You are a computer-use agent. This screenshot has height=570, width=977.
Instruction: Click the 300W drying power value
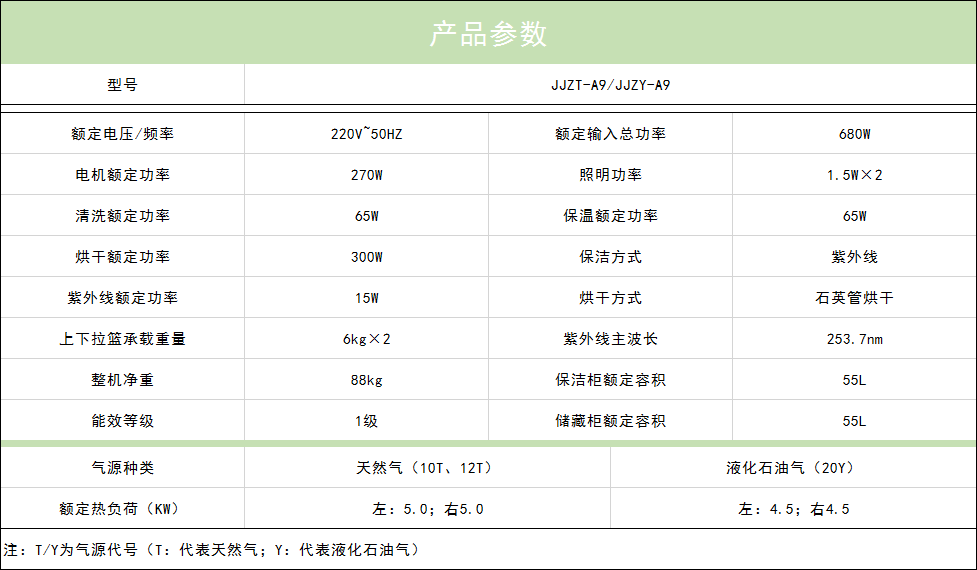click(x=366, y=257)
